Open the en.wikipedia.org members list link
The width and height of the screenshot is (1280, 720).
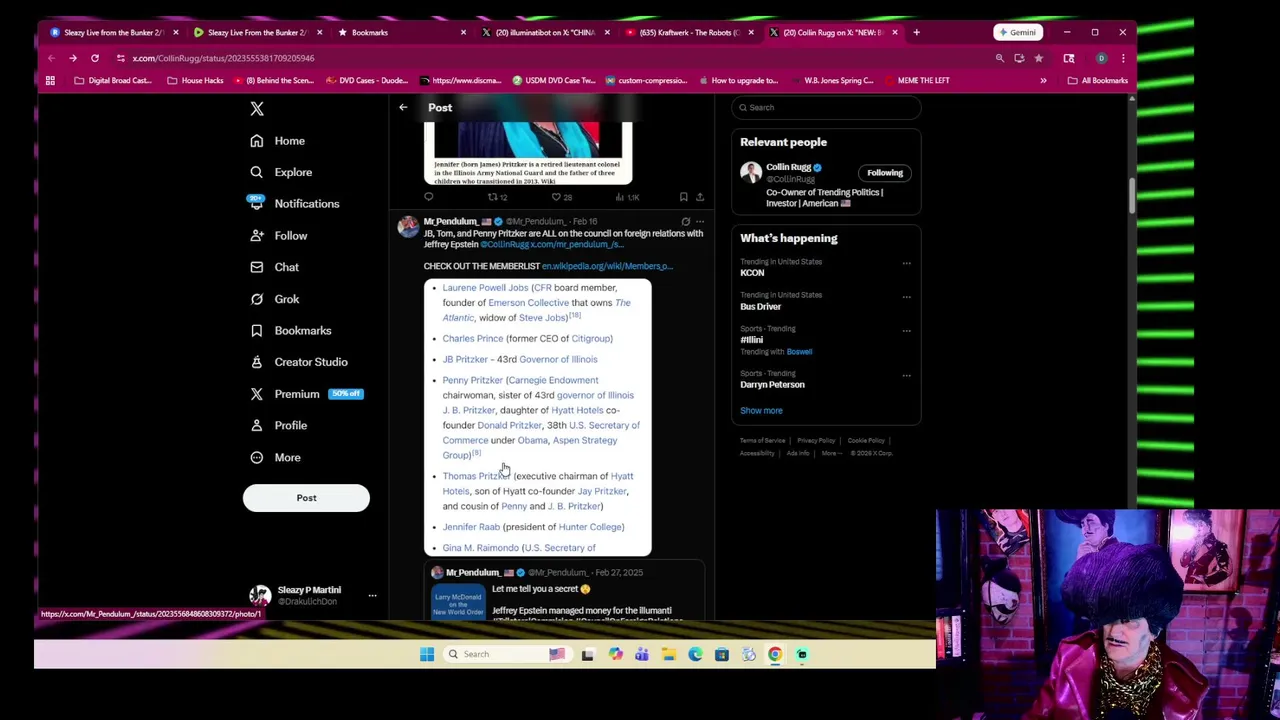[607, 266]
